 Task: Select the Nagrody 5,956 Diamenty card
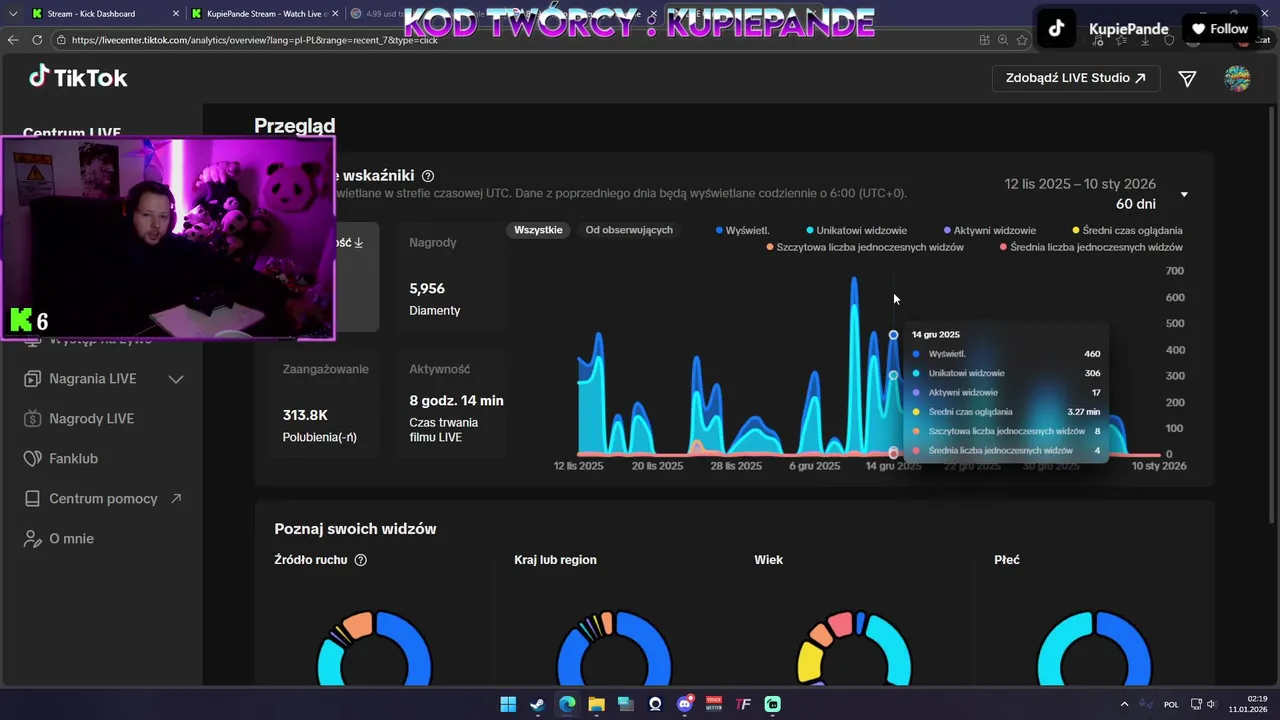coord(449,277)
